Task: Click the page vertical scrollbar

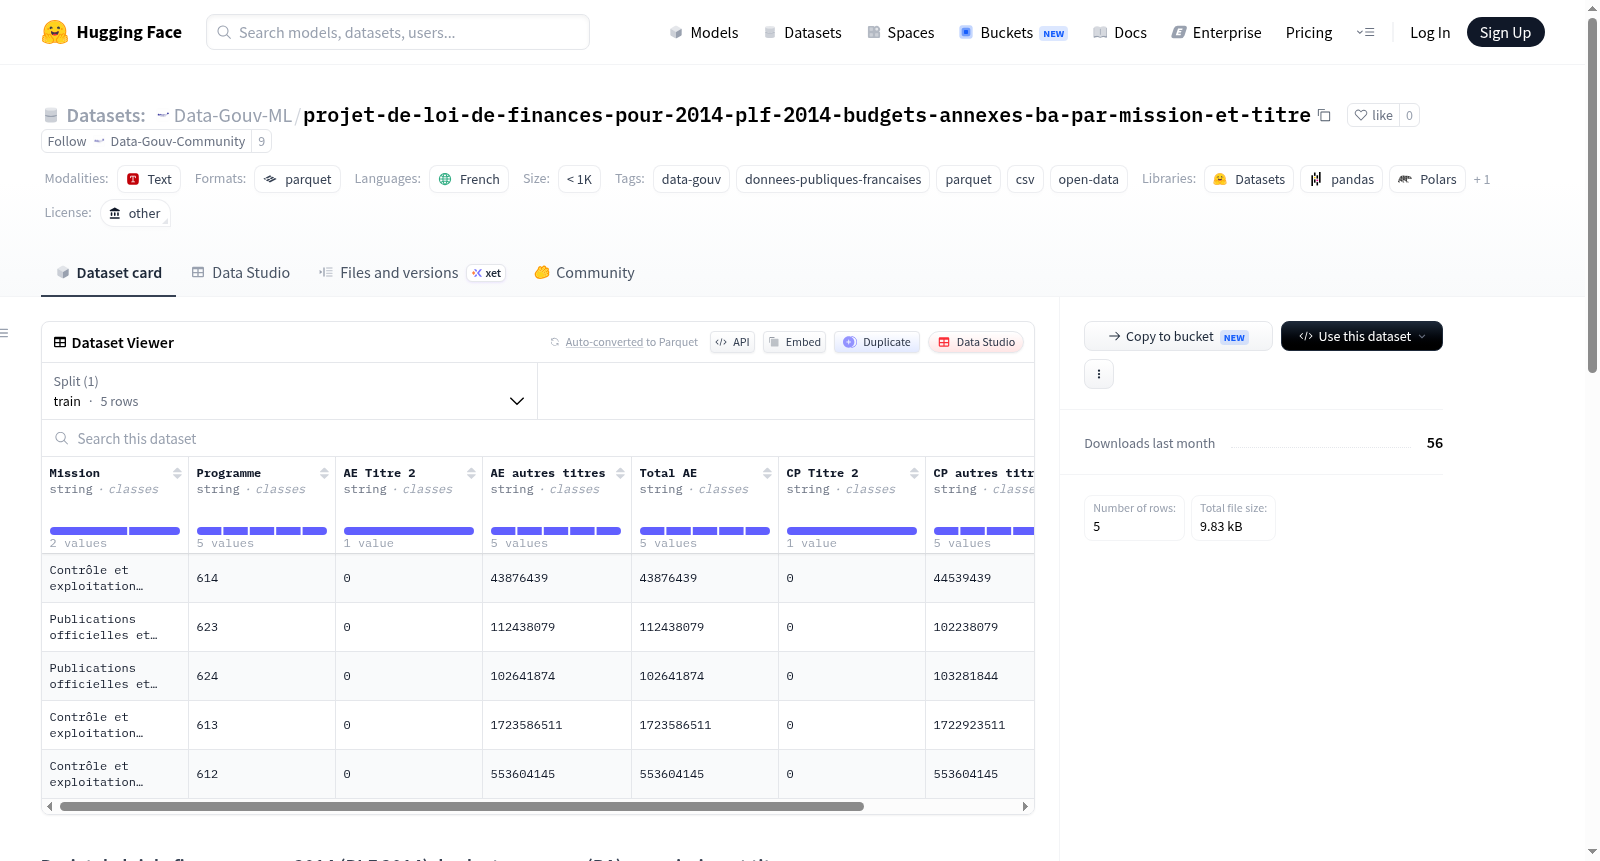Action: [x=1592, y=195]
